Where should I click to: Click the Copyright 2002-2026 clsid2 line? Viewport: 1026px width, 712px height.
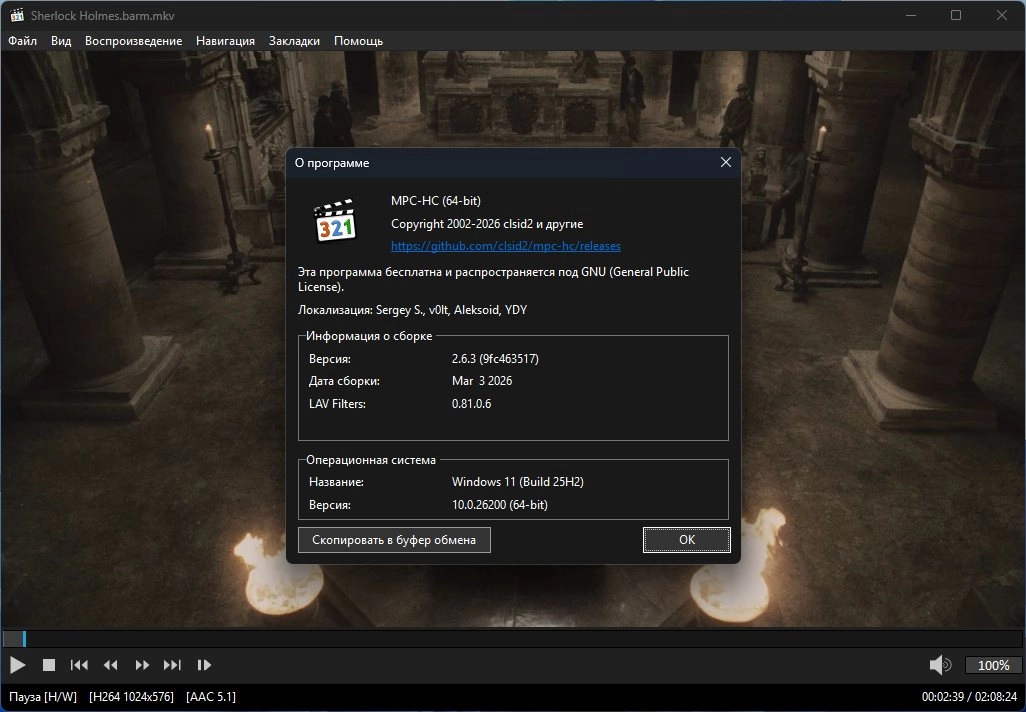pos(487,224)
